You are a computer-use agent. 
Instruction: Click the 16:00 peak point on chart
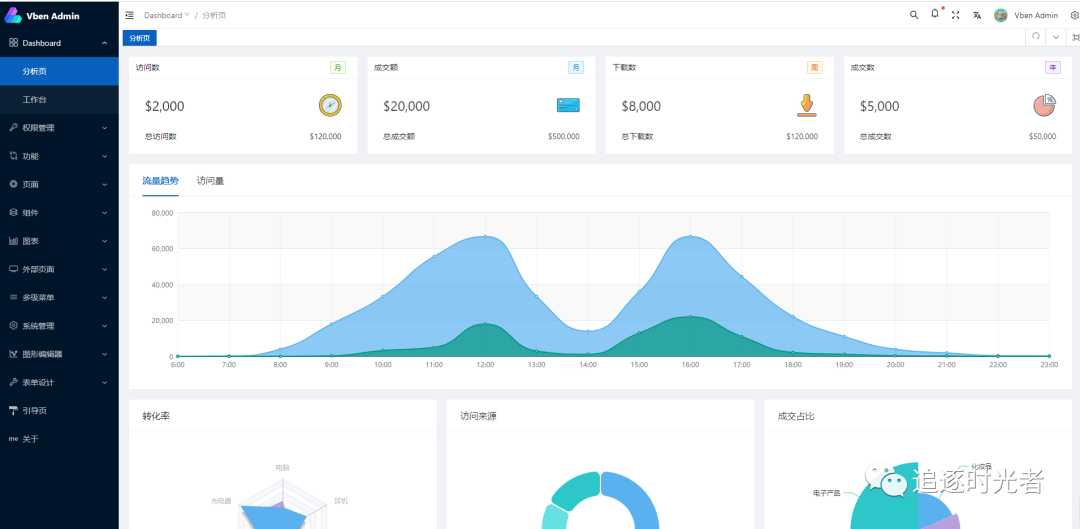coord(690,237)
